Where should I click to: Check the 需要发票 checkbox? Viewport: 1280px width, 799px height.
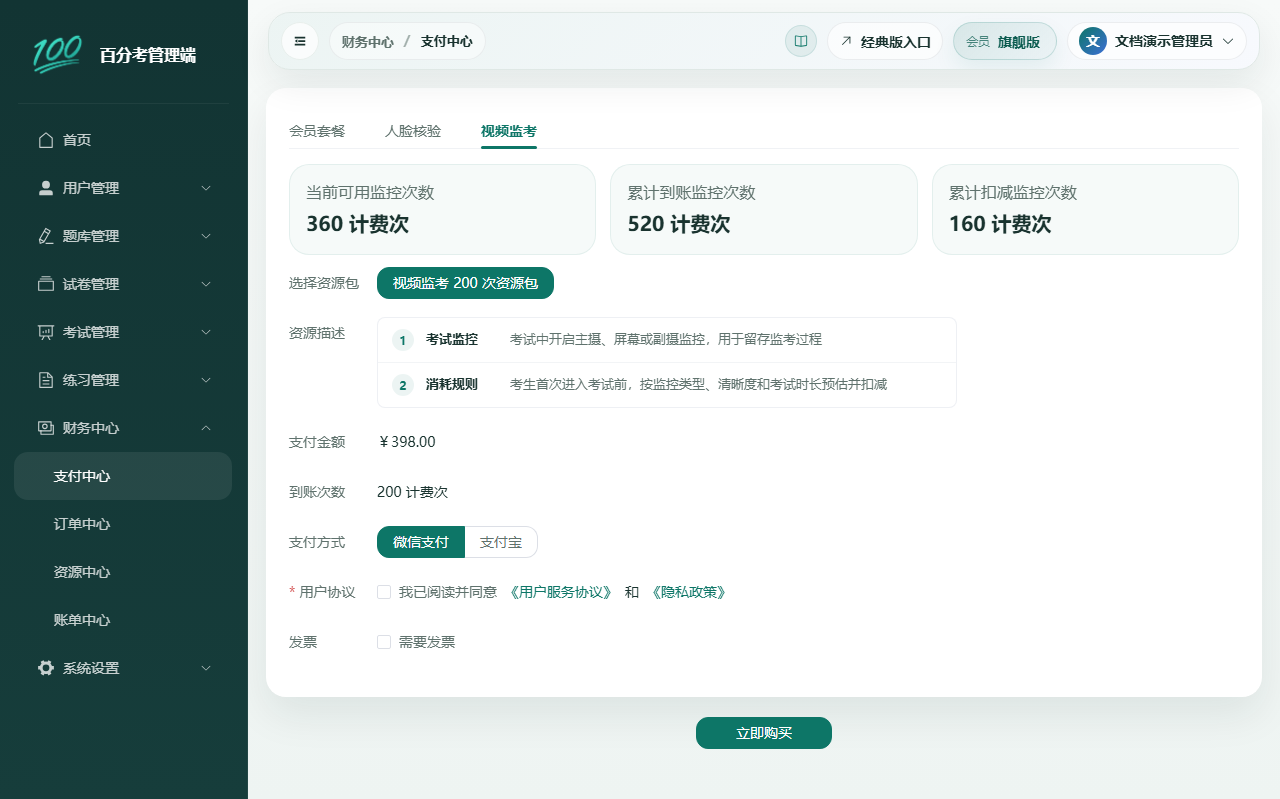384,642
